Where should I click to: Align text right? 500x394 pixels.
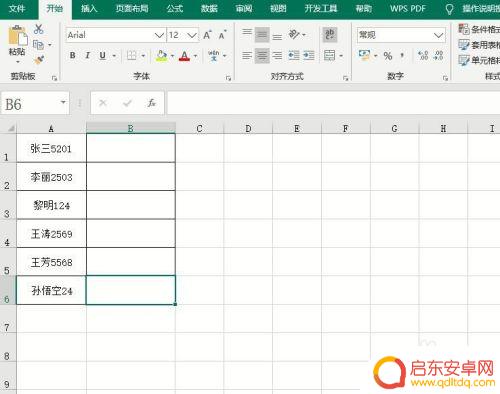(277, 55)
